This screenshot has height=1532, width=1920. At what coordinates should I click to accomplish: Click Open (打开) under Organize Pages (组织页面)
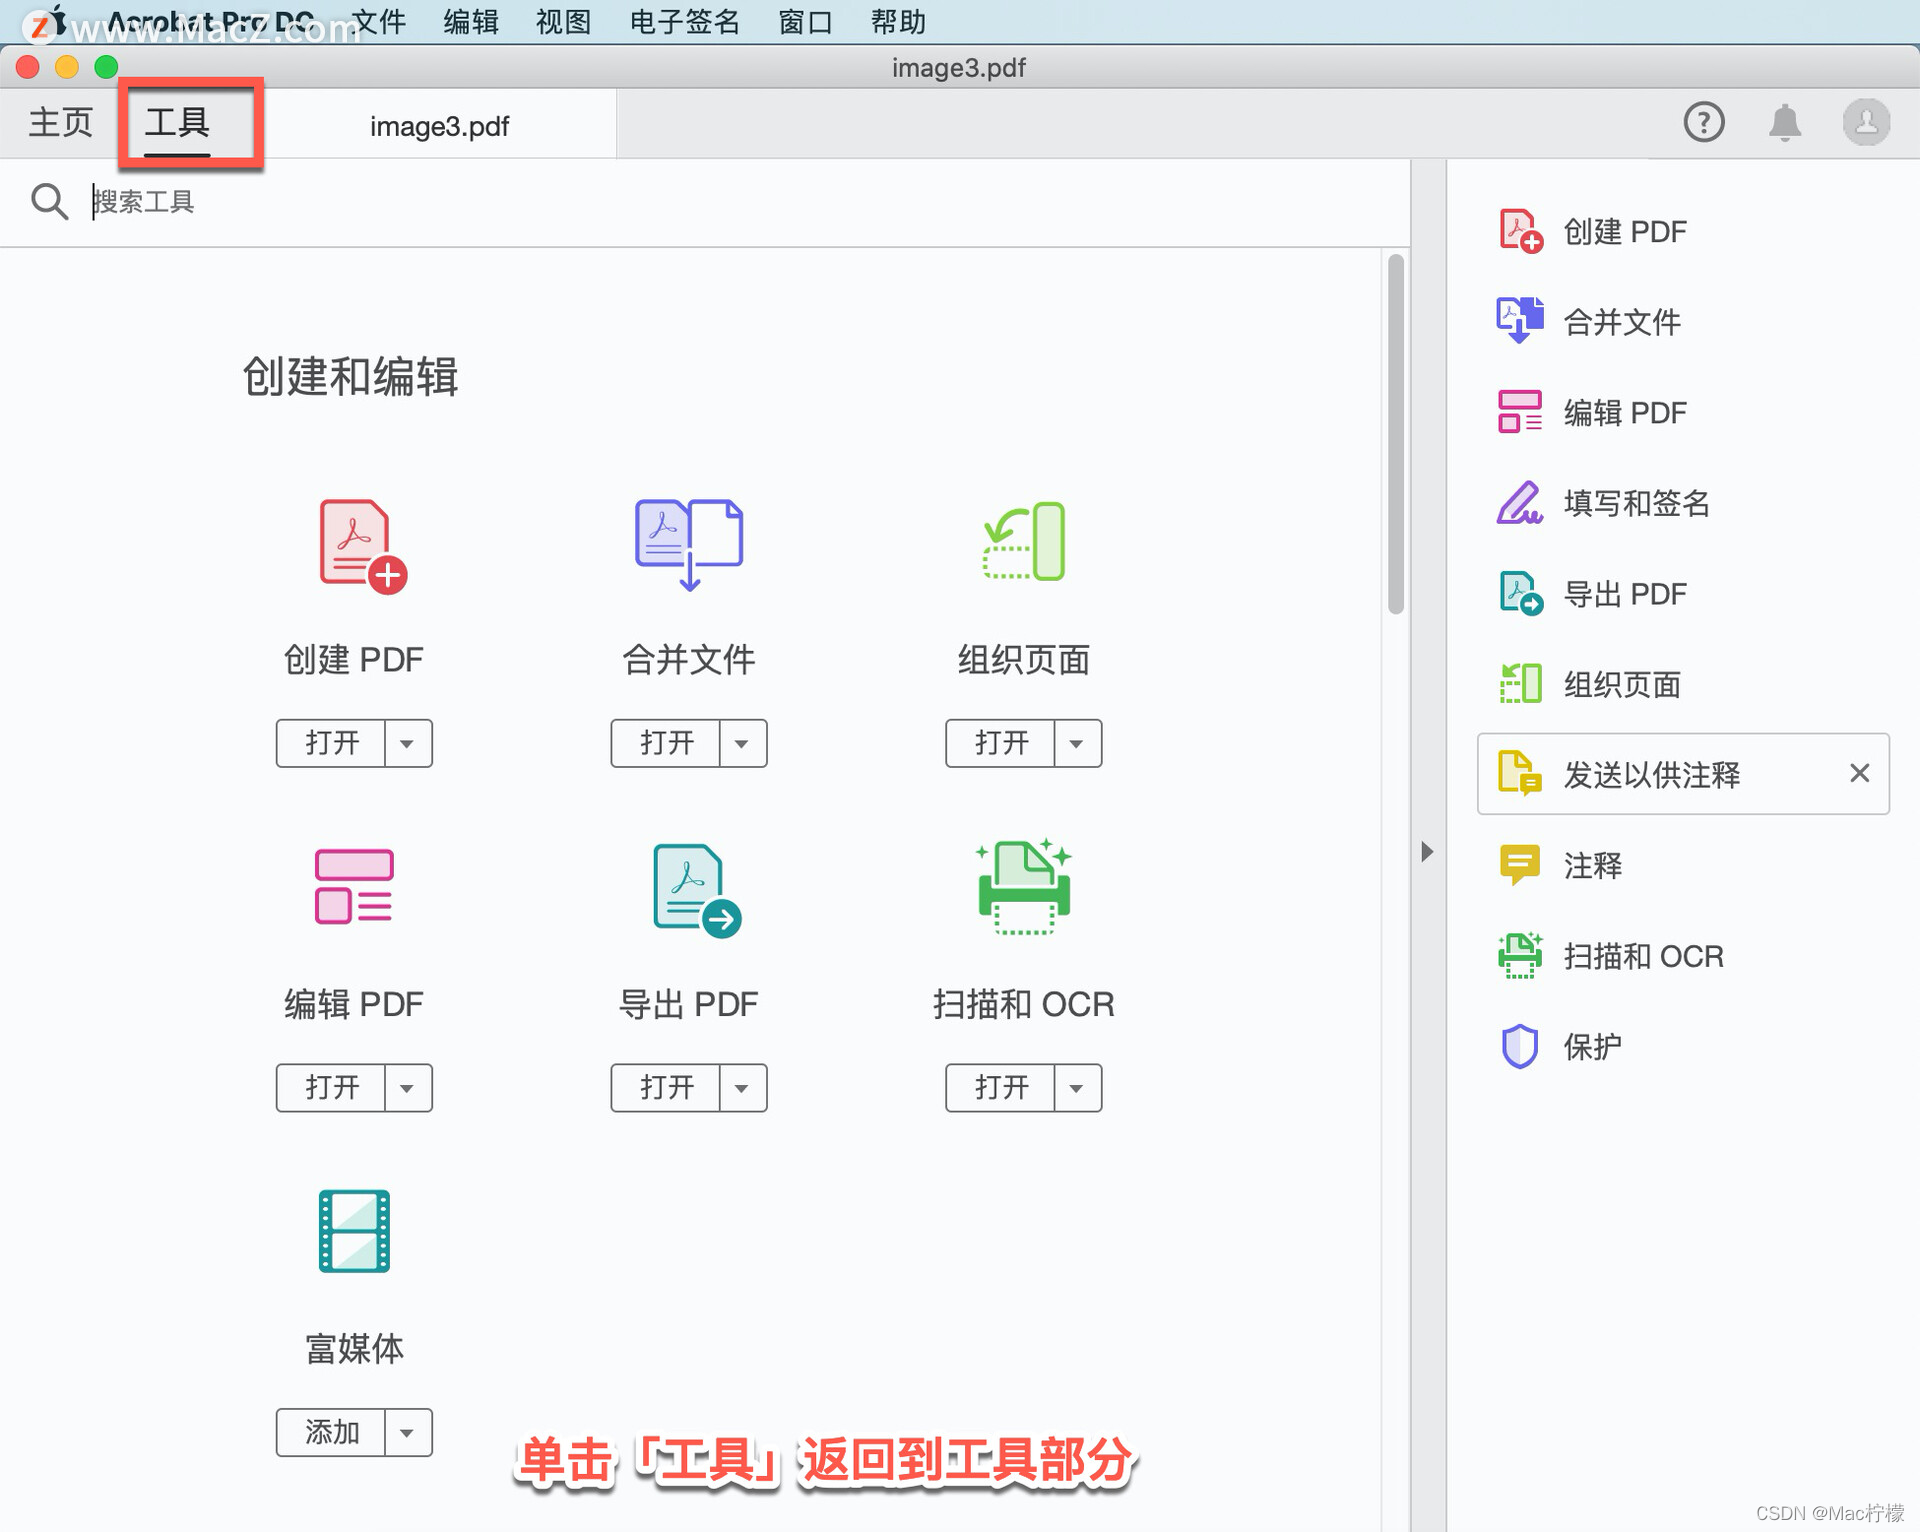(1001, 743)
